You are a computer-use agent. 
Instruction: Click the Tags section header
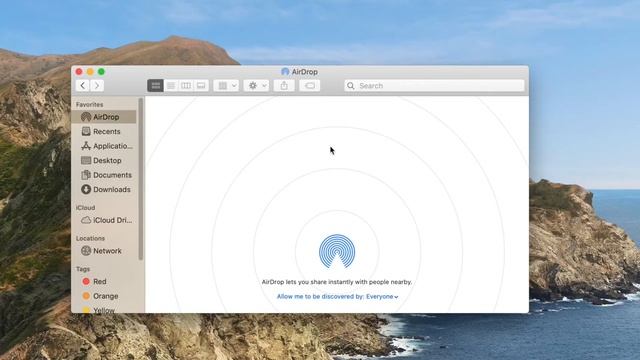point(82,269)
